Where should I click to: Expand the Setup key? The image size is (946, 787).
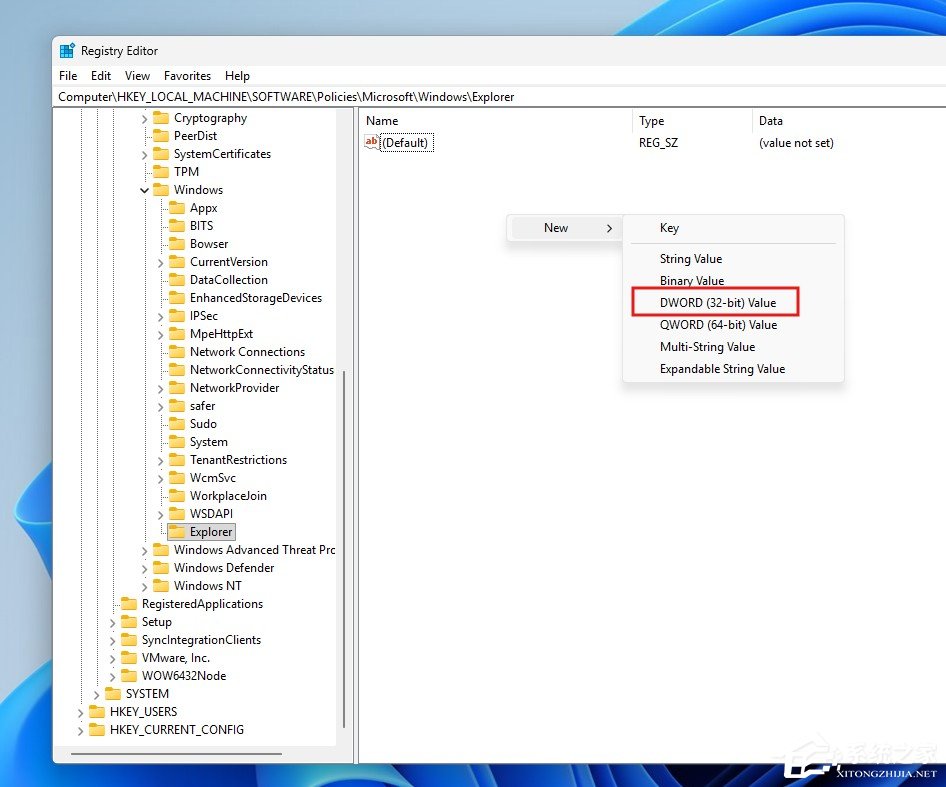[x=112, y=623]
